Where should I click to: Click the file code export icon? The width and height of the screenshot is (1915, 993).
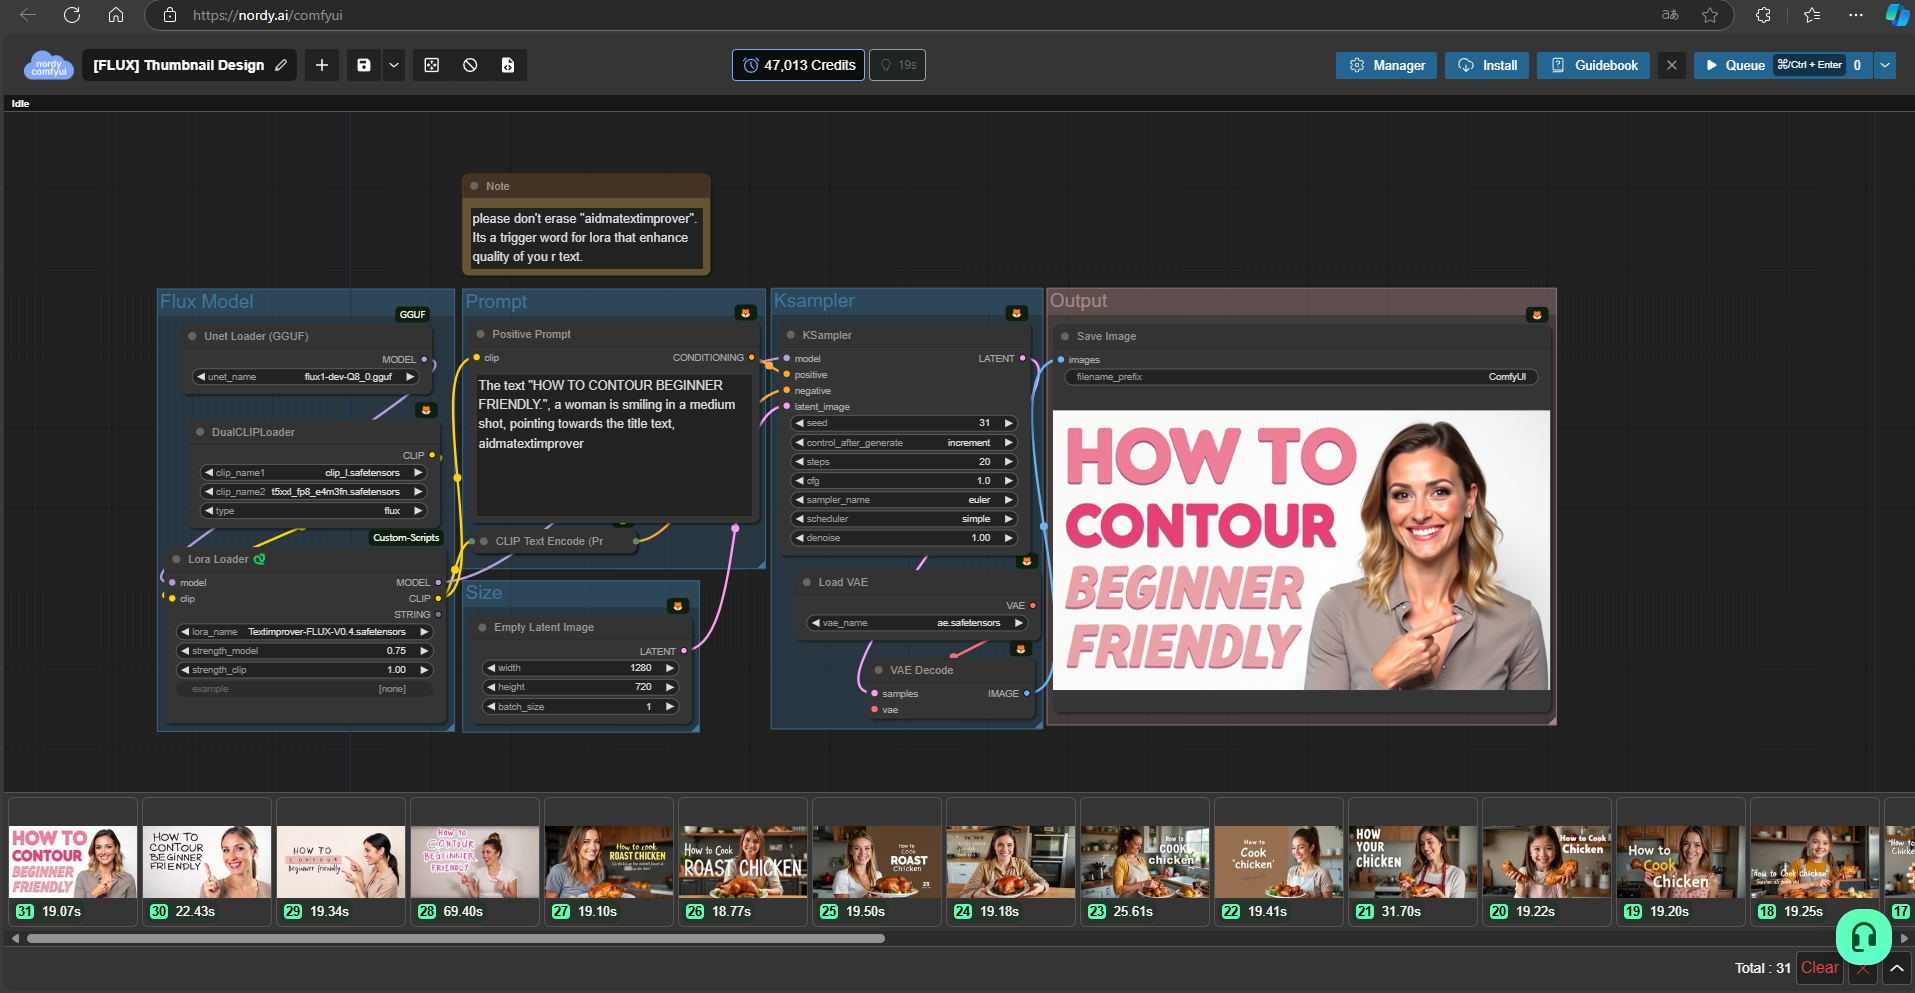[x=508, y=65]
